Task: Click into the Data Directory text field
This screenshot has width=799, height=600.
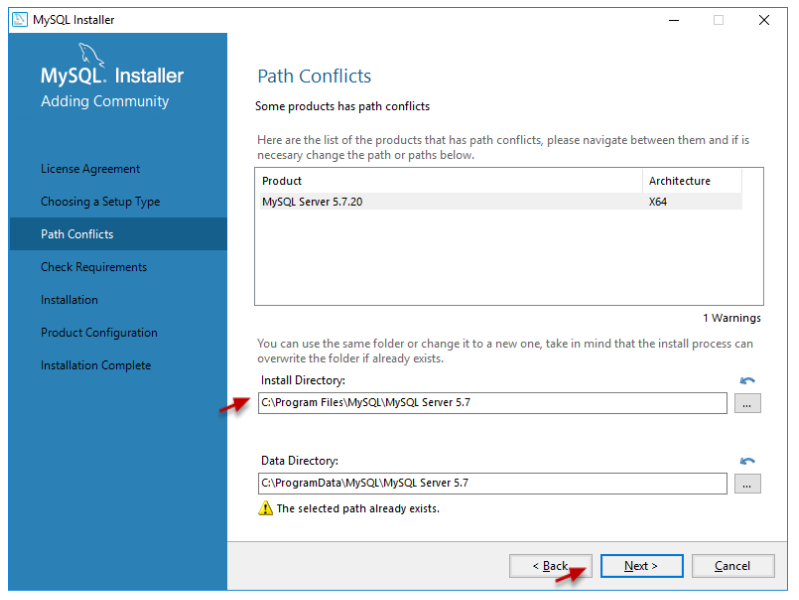Action: click(x=492, y=483)
